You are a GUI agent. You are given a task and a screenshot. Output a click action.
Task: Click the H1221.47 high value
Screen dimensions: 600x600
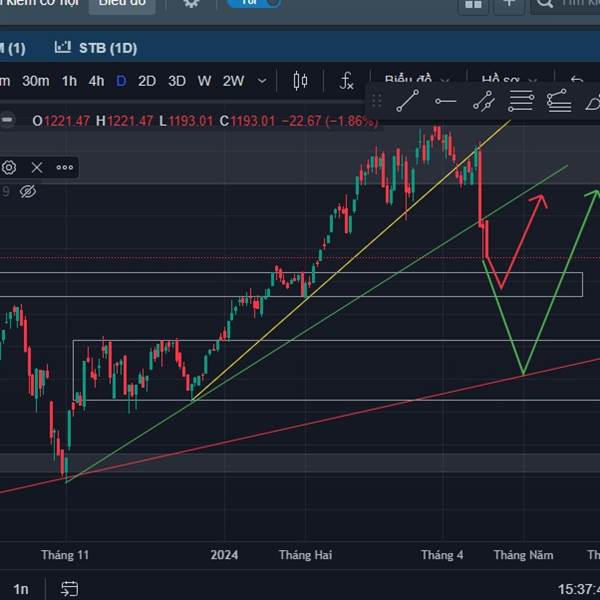[124, 121]
